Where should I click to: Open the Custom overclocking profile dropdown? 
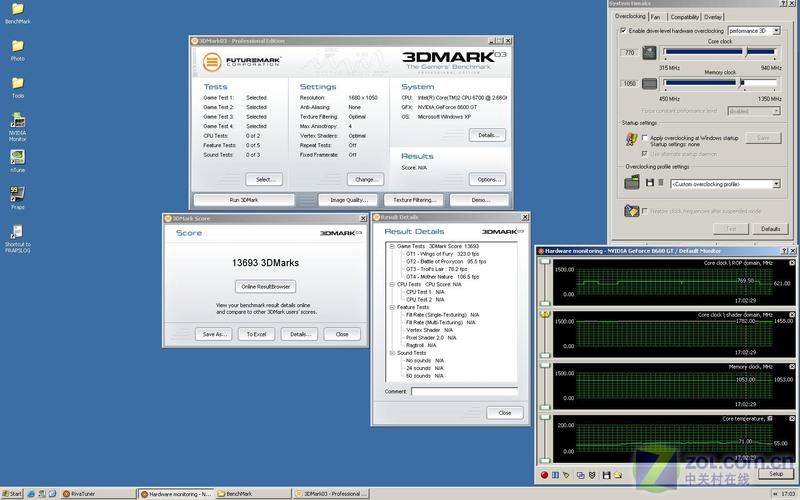(726, 184)
